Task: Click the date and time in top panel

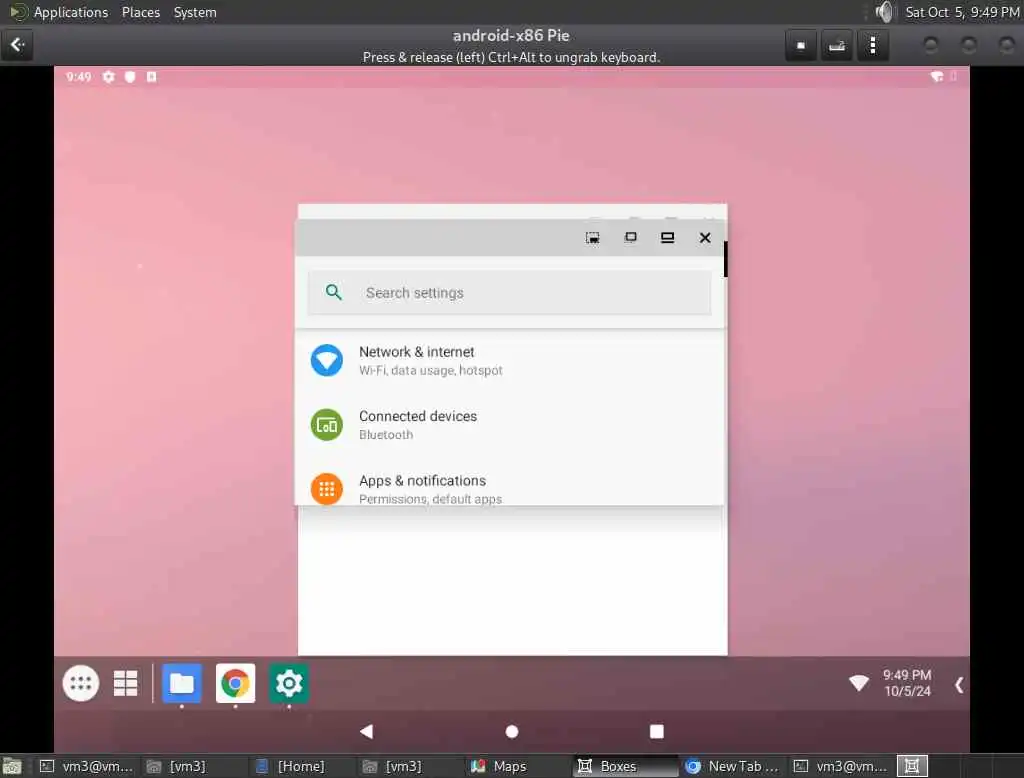Action: click(962, 12)
